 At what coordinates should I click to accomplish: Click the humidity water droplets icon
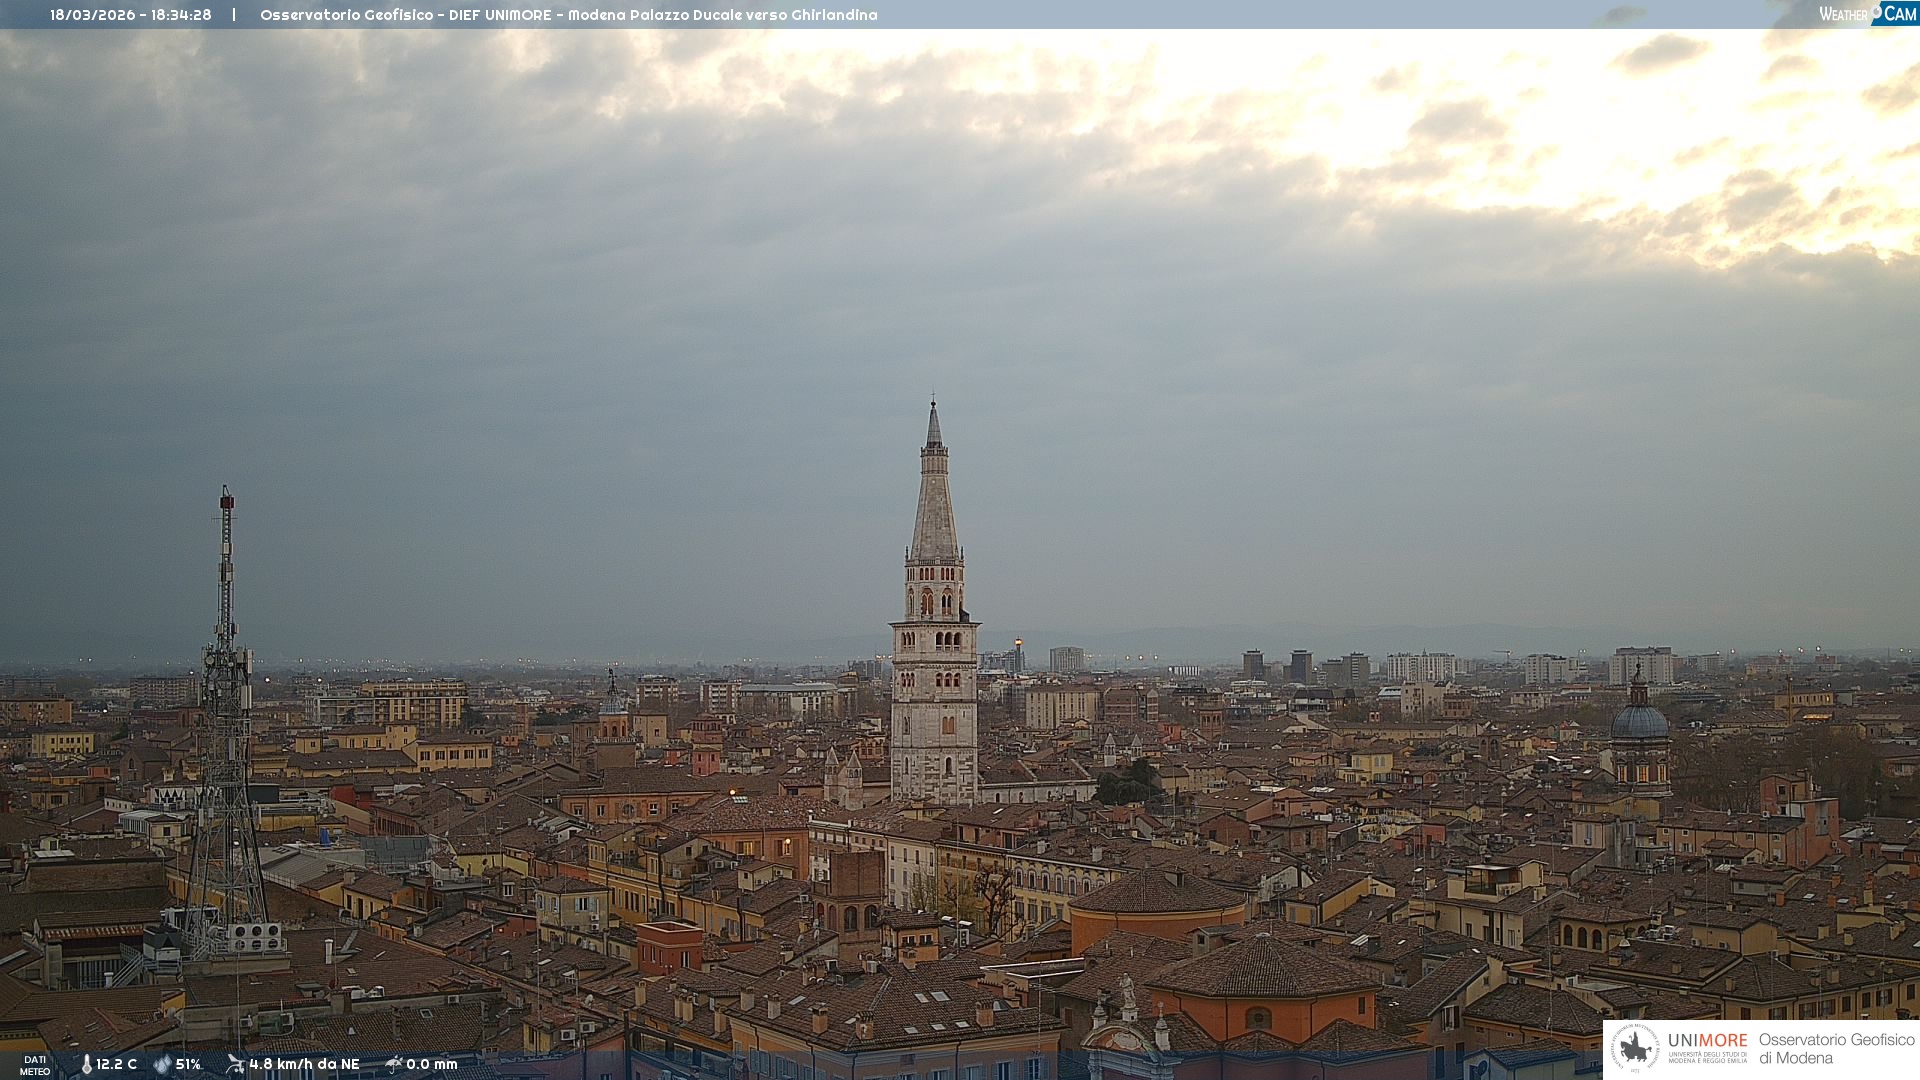[x=162, y=1064]
